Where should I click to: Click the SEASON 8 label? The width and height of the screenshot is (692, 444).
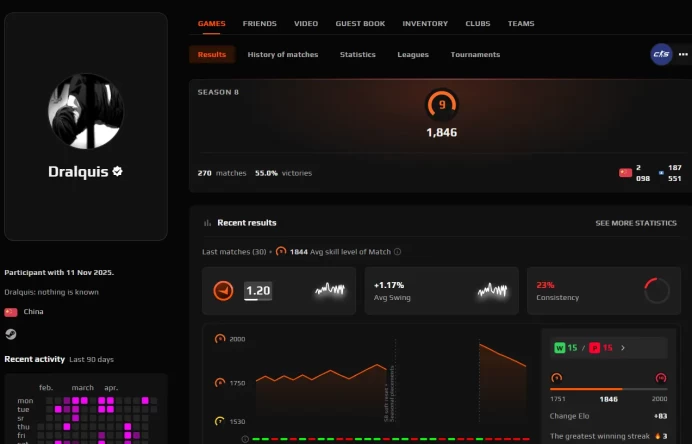click(218, 92)
